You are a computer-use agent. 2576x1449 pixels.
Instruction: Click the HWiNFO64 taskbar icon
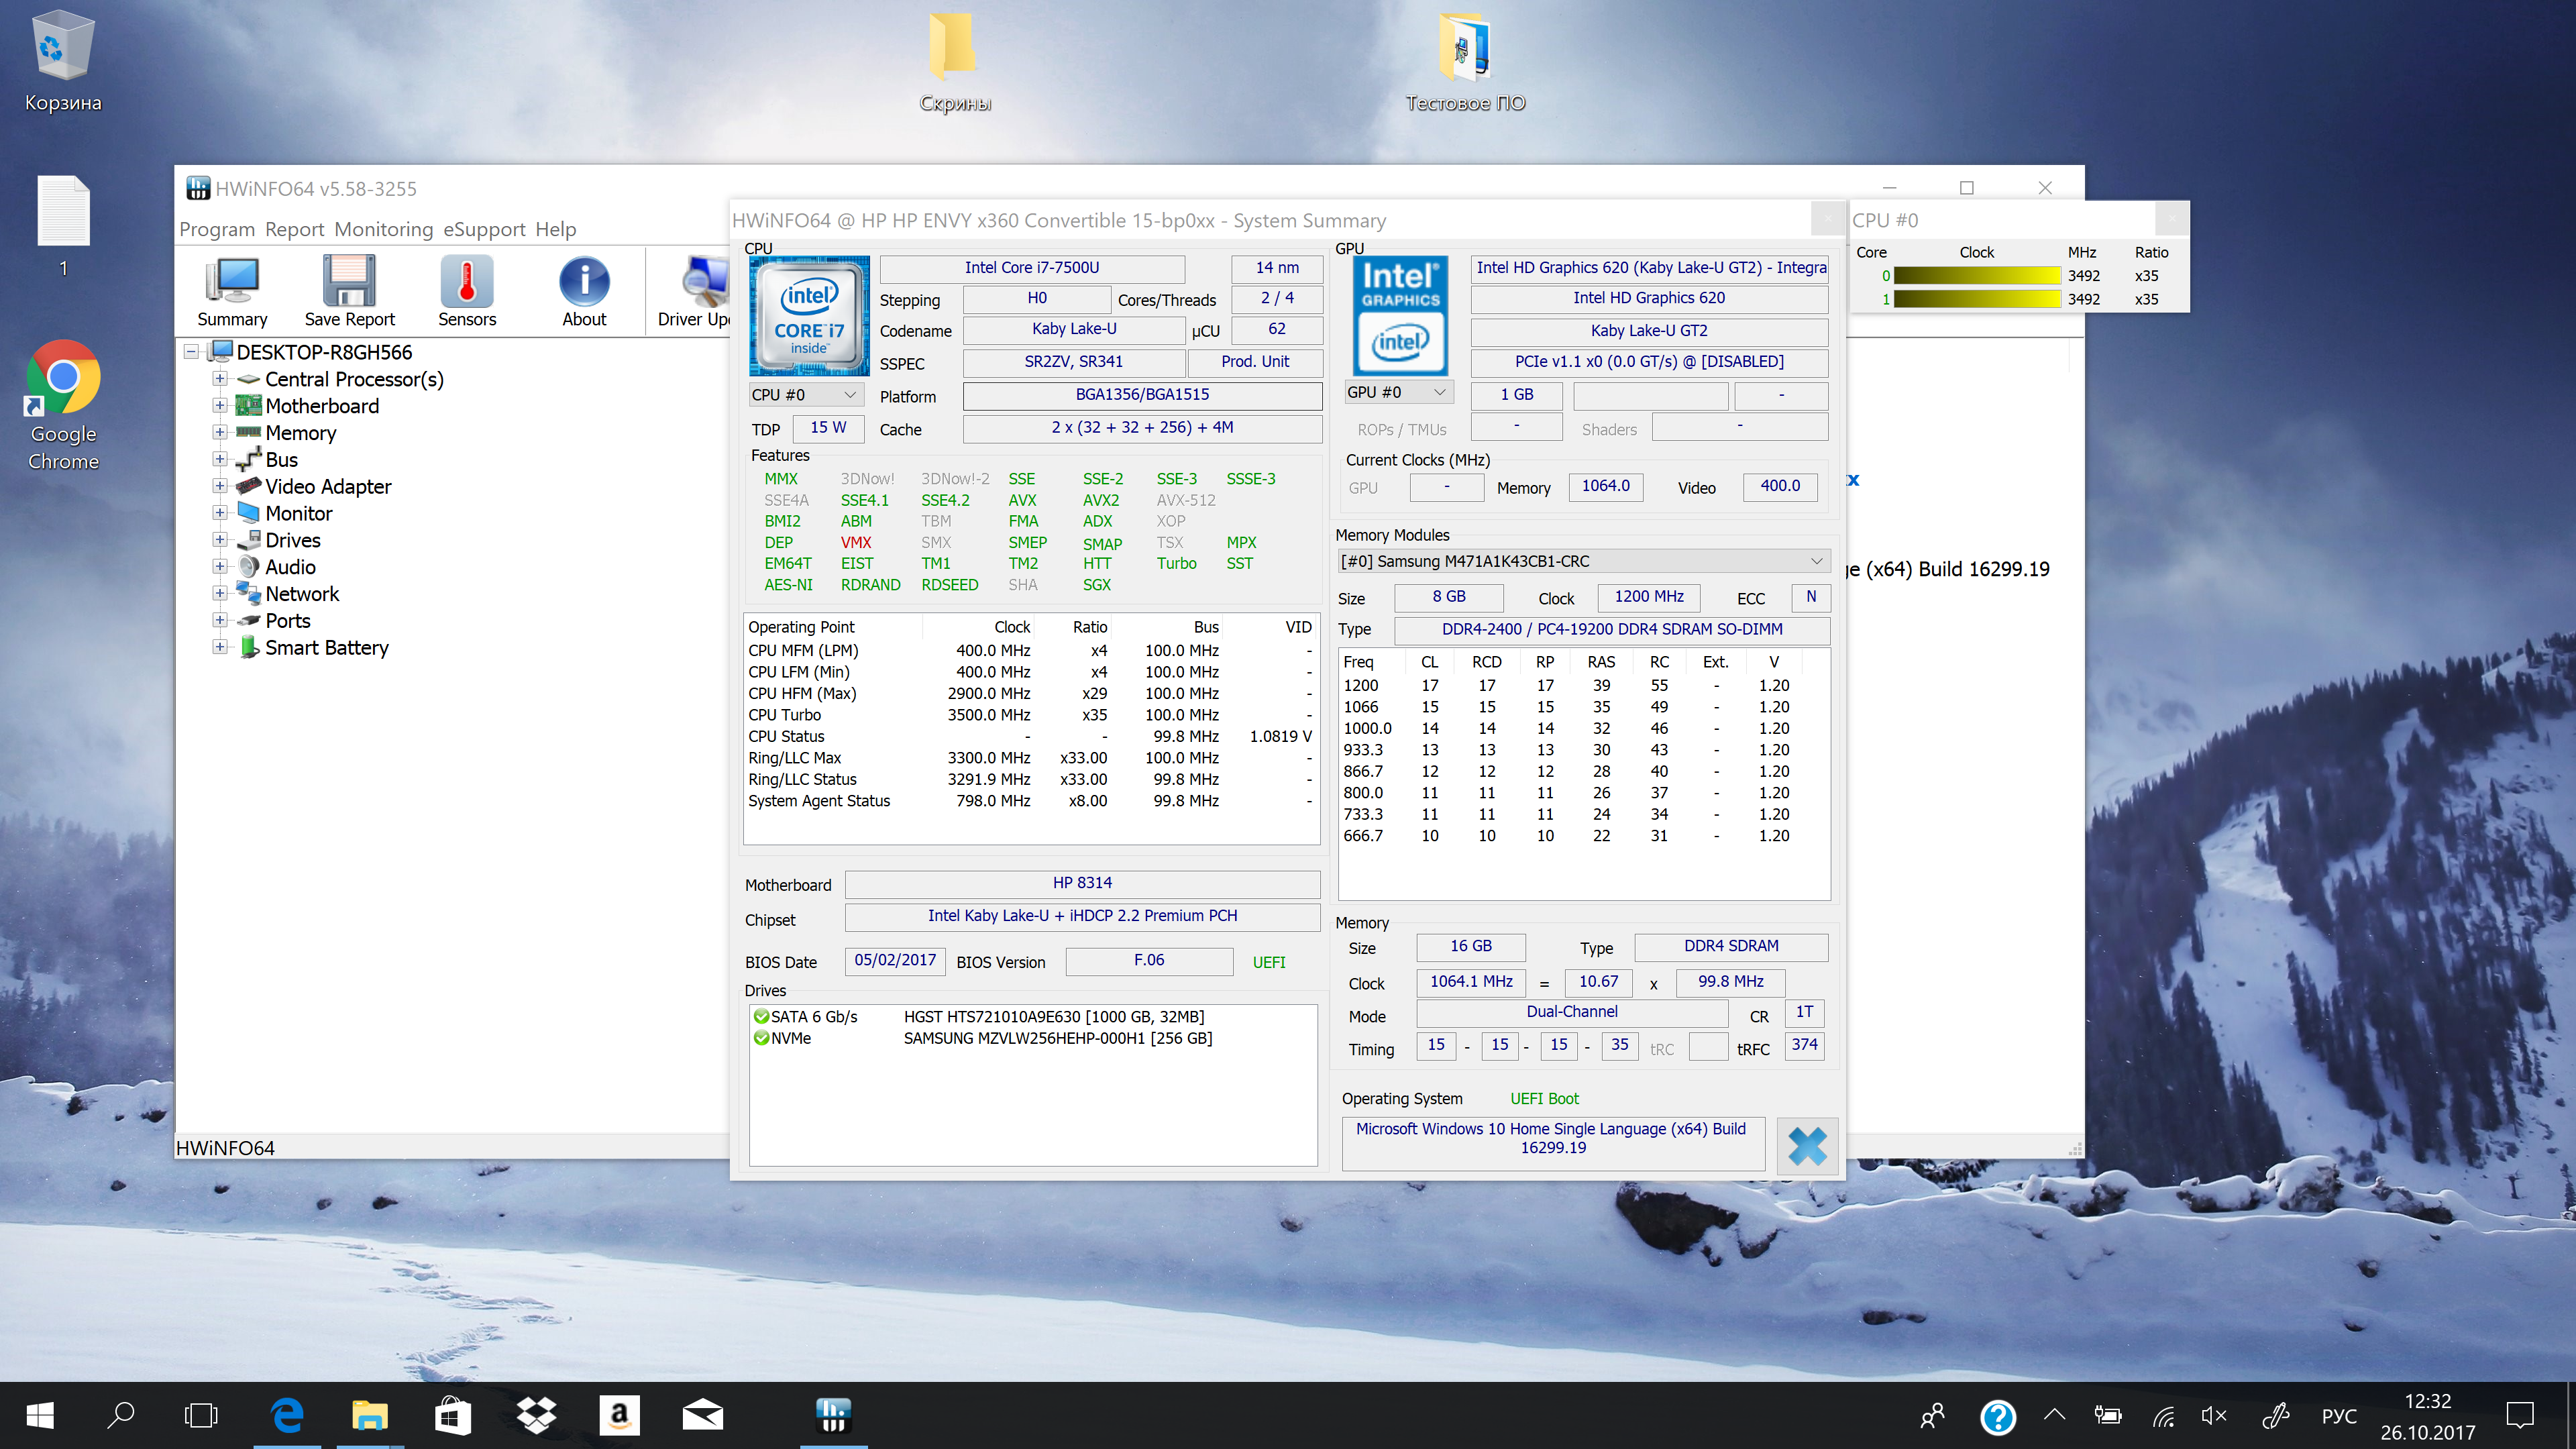point(833,1415)
